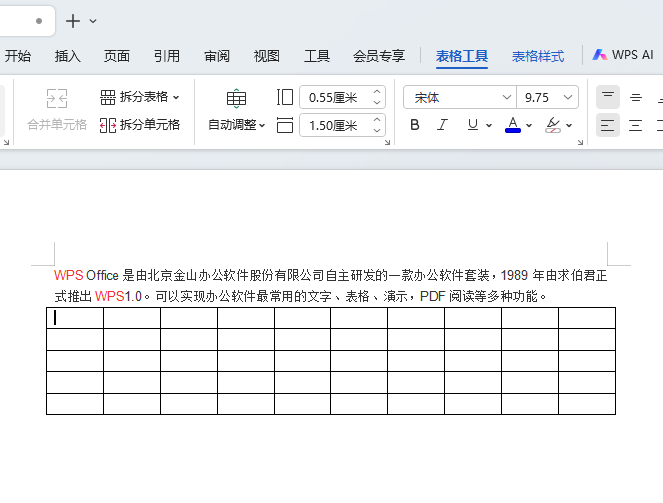Open the font settings dialog launcher
This screenshot has width=663, height=503.
[581, 142]
